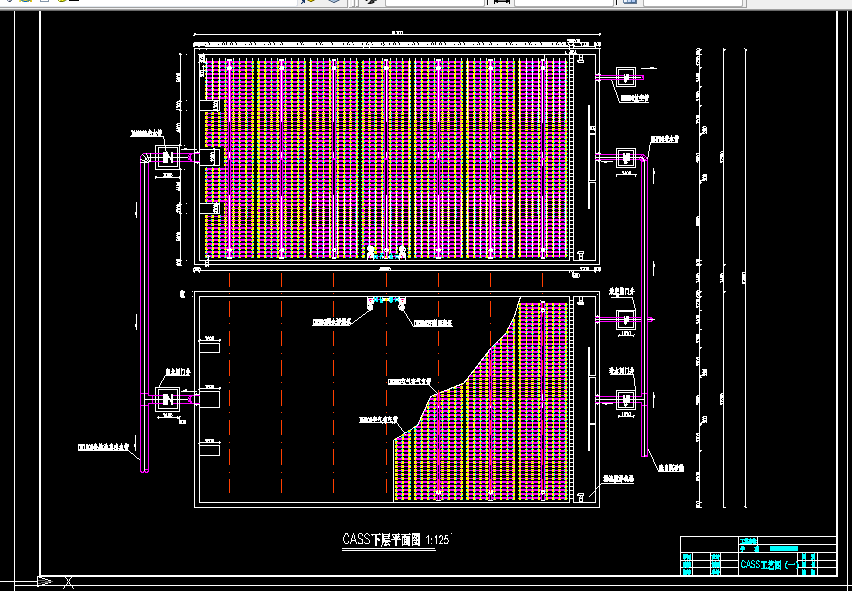Select the drawing title "CASS下层平面图 1:125"
Image resolution: width=852 pixels, height=591 pixels.
click(397, 539)
